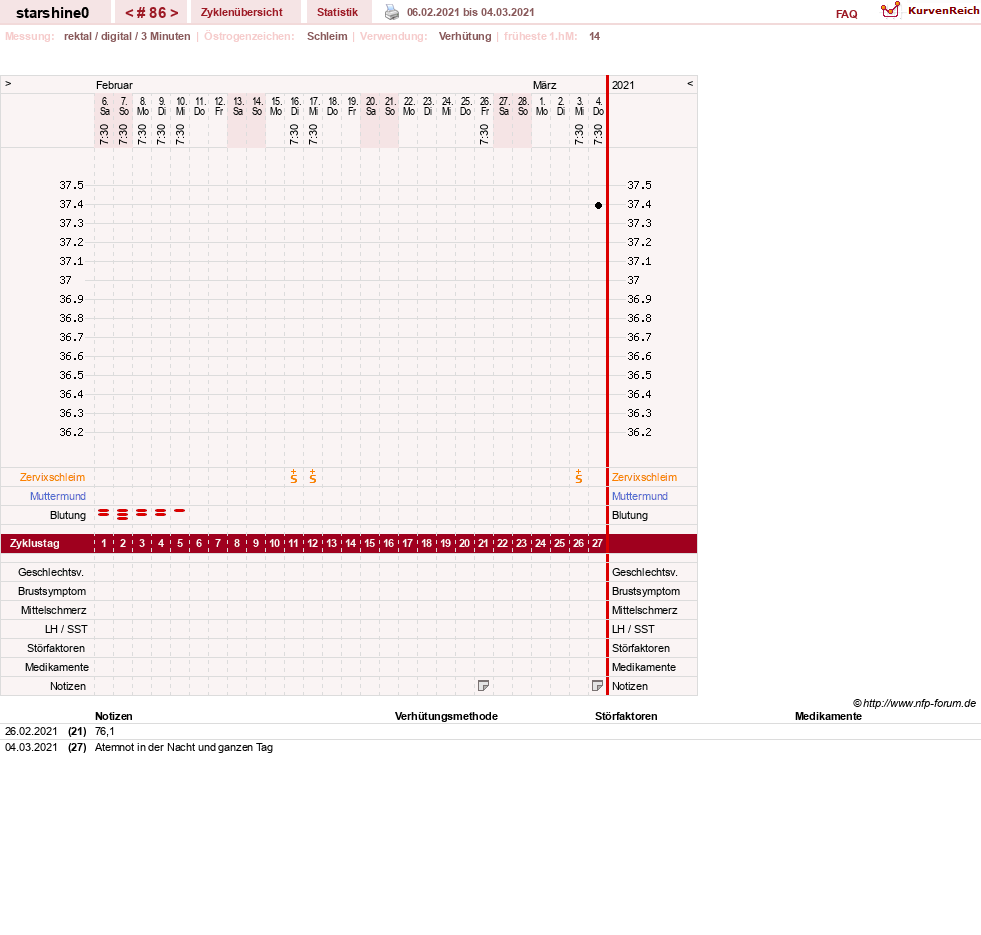This screenshot has height=935, width=981.
Task: Click the left Mittelschmerz row label
Action: [x=53, y=610]
